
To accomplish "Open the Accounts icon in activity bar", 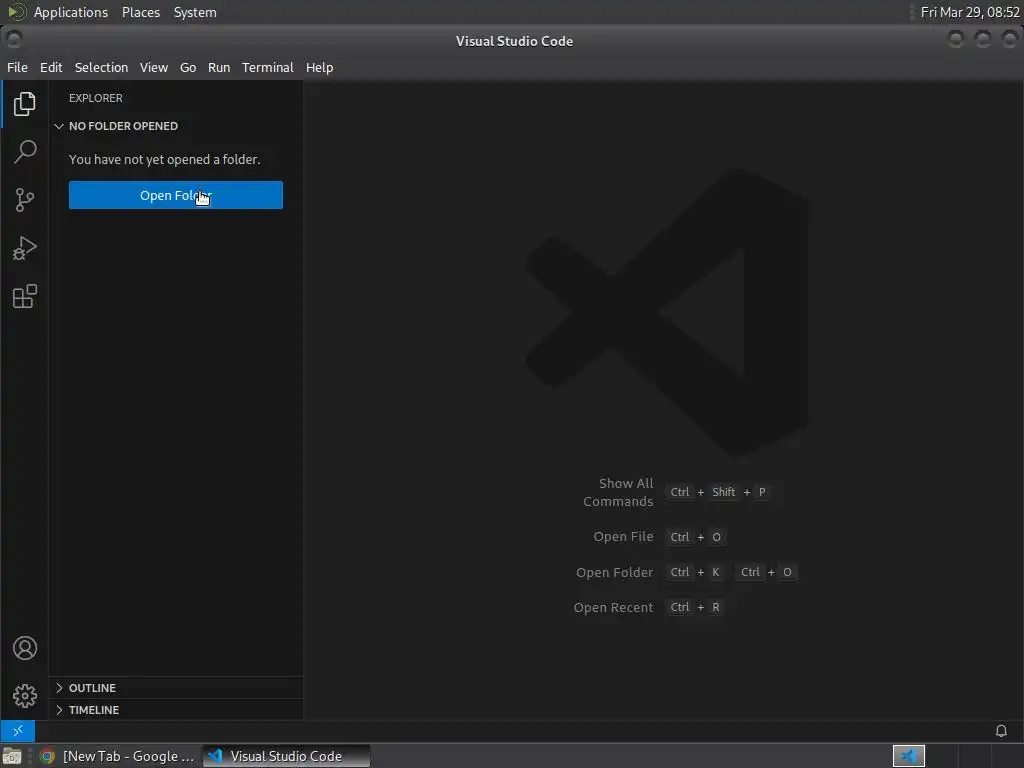I will pyautogui.click(x=25, y=648).
